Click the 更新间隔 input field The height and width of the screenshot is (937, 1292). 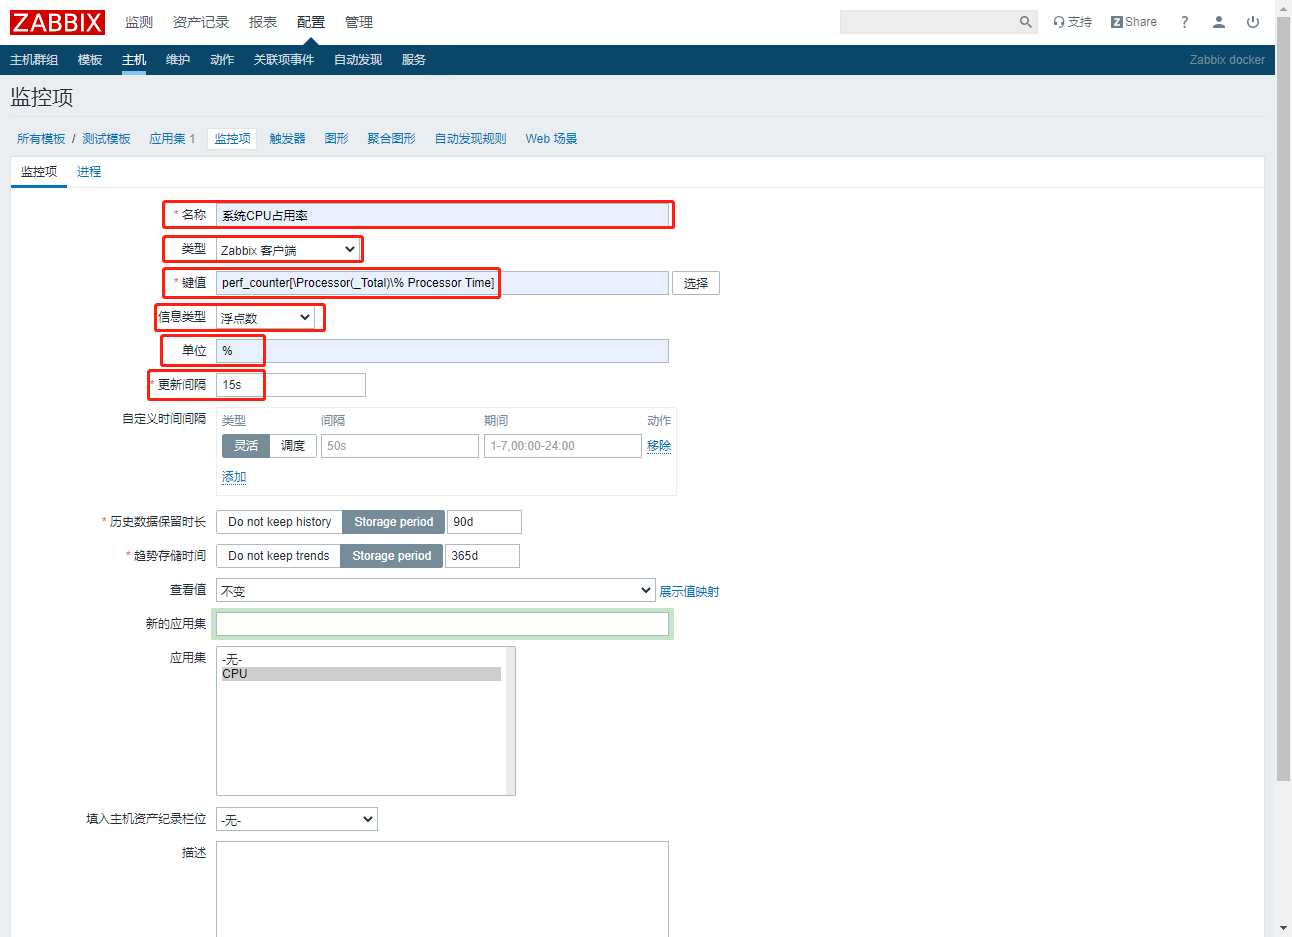point(291,385)
